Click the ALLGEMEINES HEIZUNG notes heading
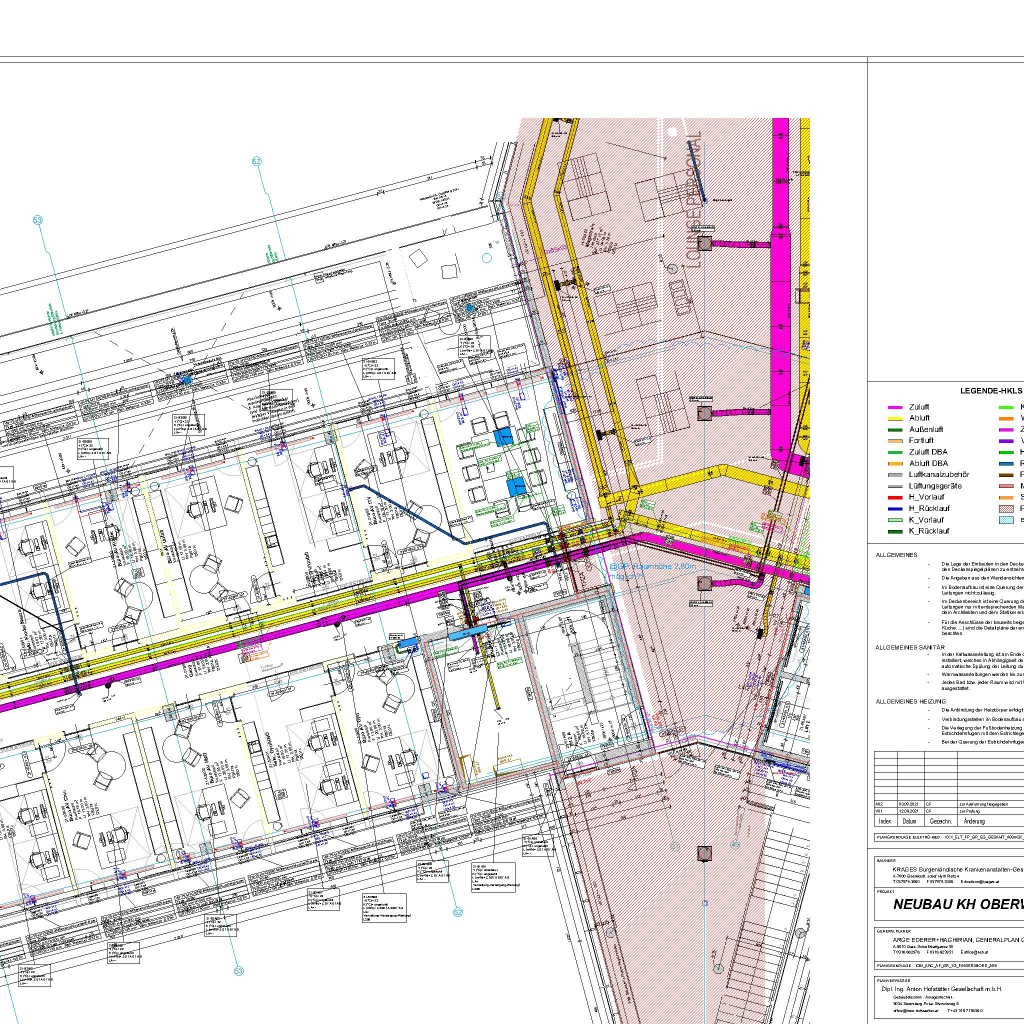The height and width of the screenshot is (1024, 1024). (909, 703)
